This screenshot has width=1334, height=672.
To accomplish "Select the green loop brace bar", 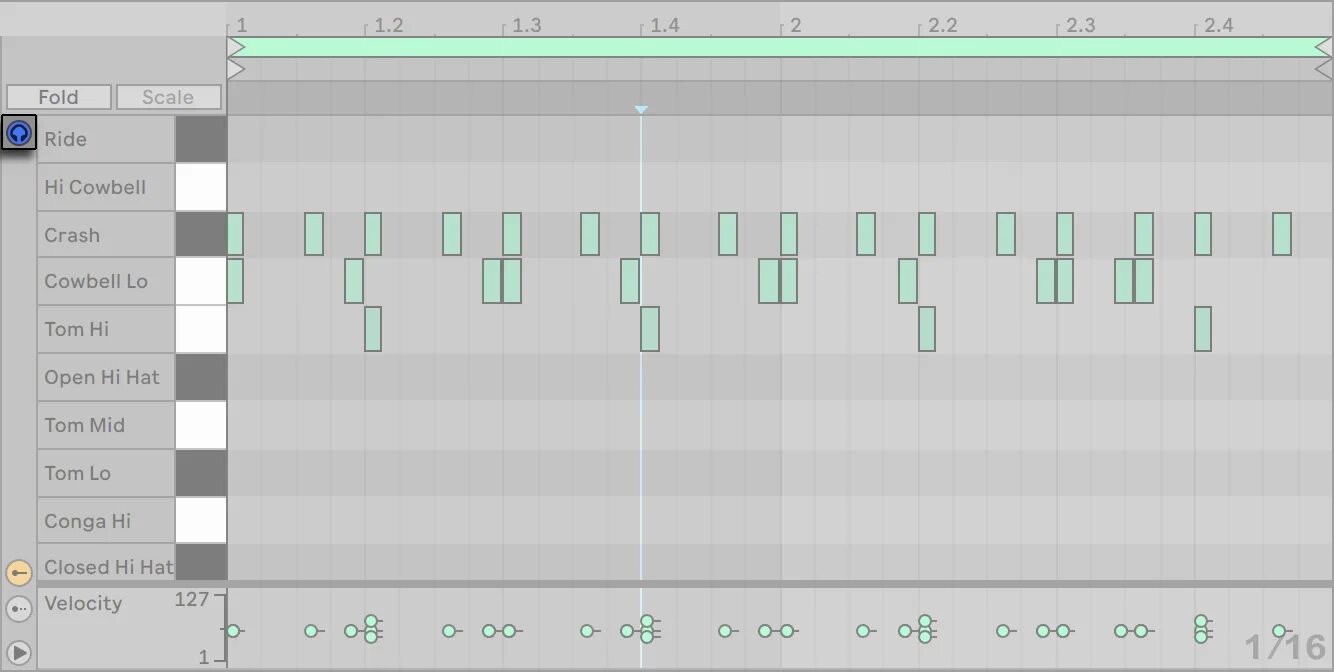I will 780,47.
